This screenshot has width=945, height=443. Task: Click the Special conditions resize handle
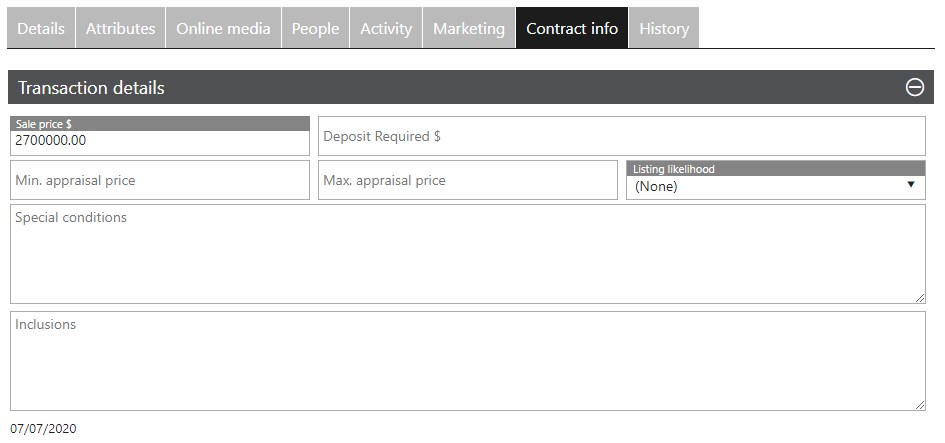point(920,298)
